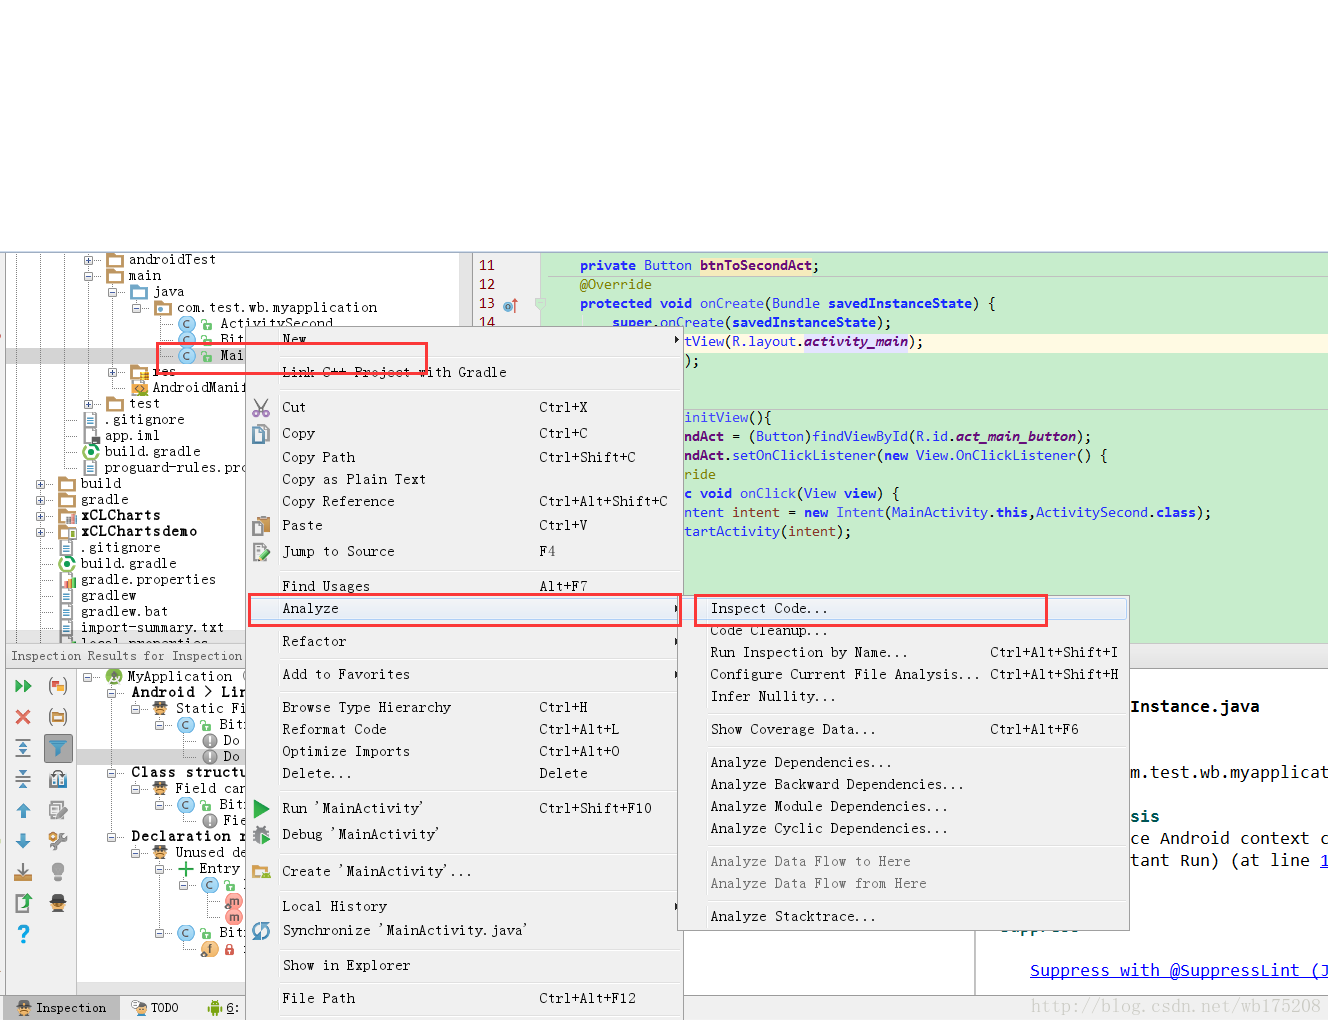The width and height of the screenshot is (1332, 1026).
Task: Open the Android Monitor tab labeled 6:
Action: 223,1008
